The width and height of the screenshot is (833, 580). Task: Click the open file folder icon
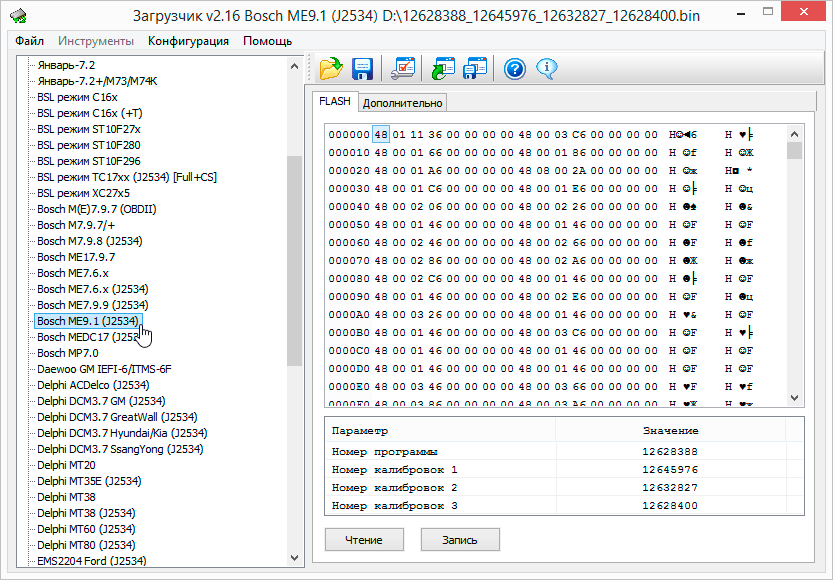pos(331,69)
